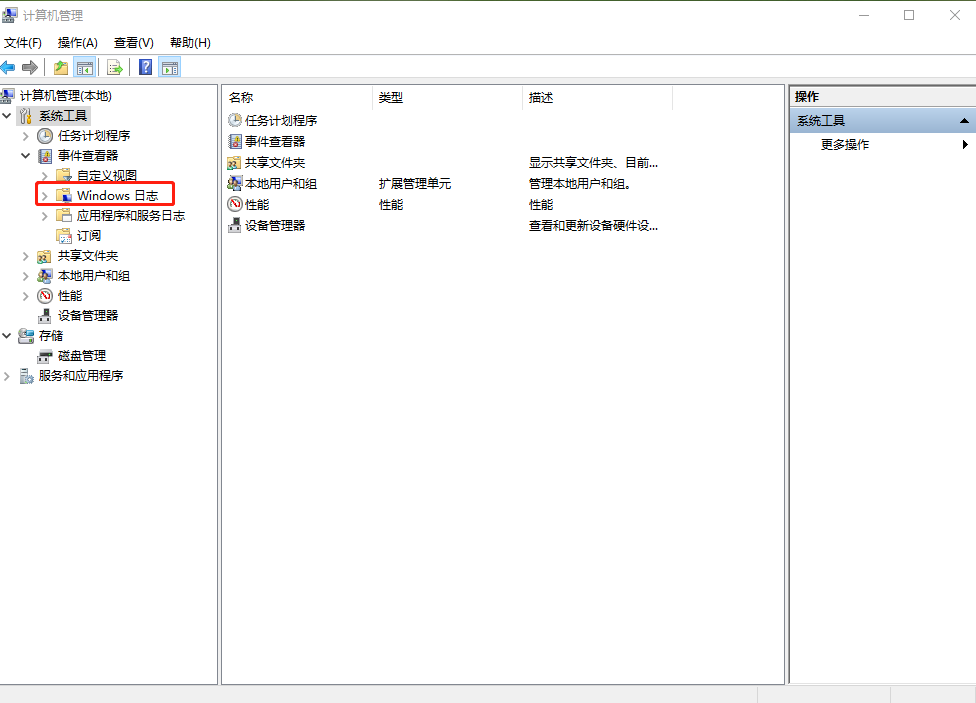Open the 操作(A) menu

click(78, 43)
